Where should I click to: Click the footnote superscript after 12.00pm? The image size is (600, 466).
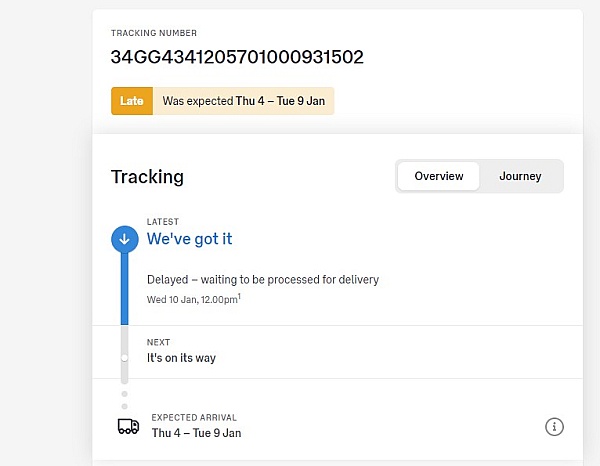coord(239,295)
